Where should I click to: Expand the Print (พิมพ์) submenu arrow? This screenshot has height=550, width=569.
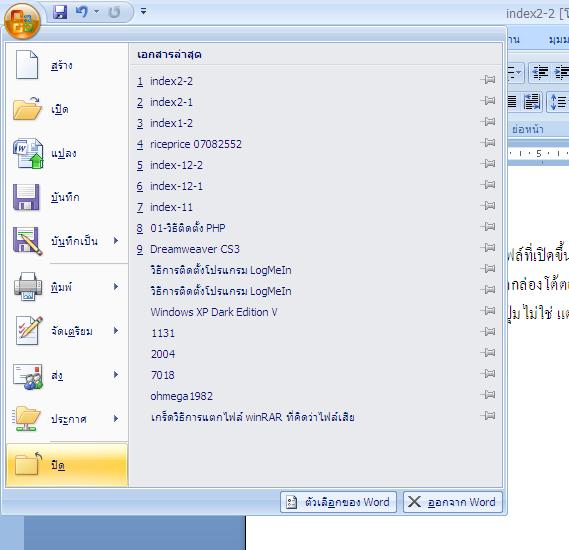[116, 287]
